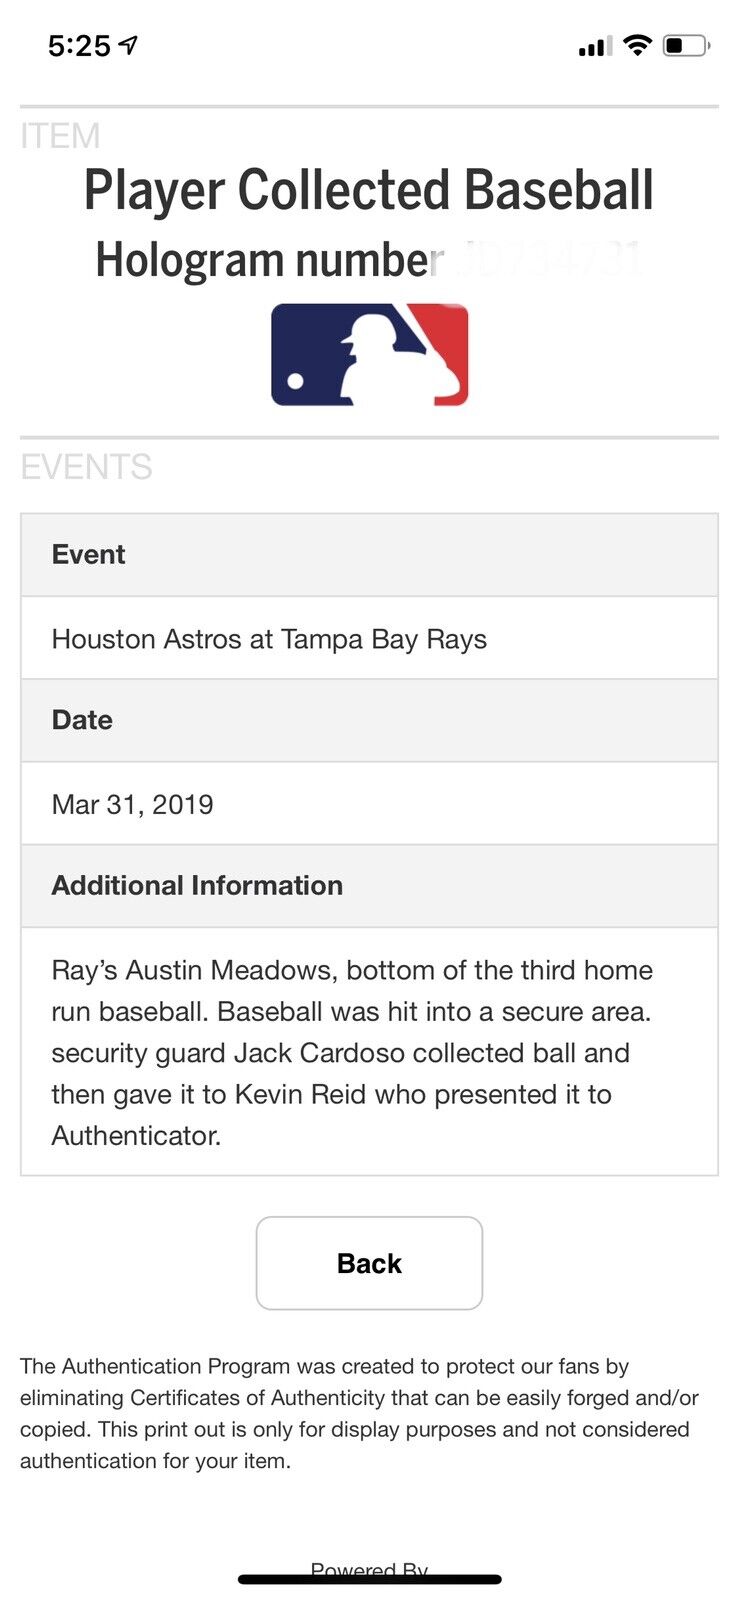Tap the cellular signal bars
The width and height of the screenshot is (738, 1600).
pyautogui.click(x=594, y=46)
